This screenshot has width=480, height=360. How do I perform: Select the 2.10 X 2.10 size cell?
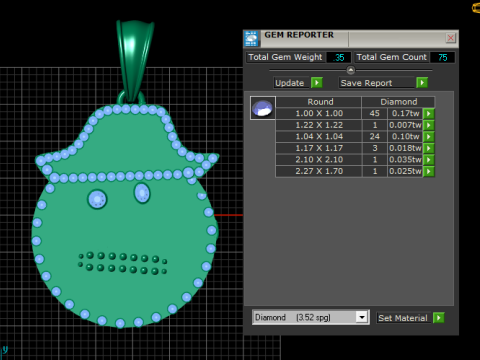pyautogui.click(x=319, y=160)
